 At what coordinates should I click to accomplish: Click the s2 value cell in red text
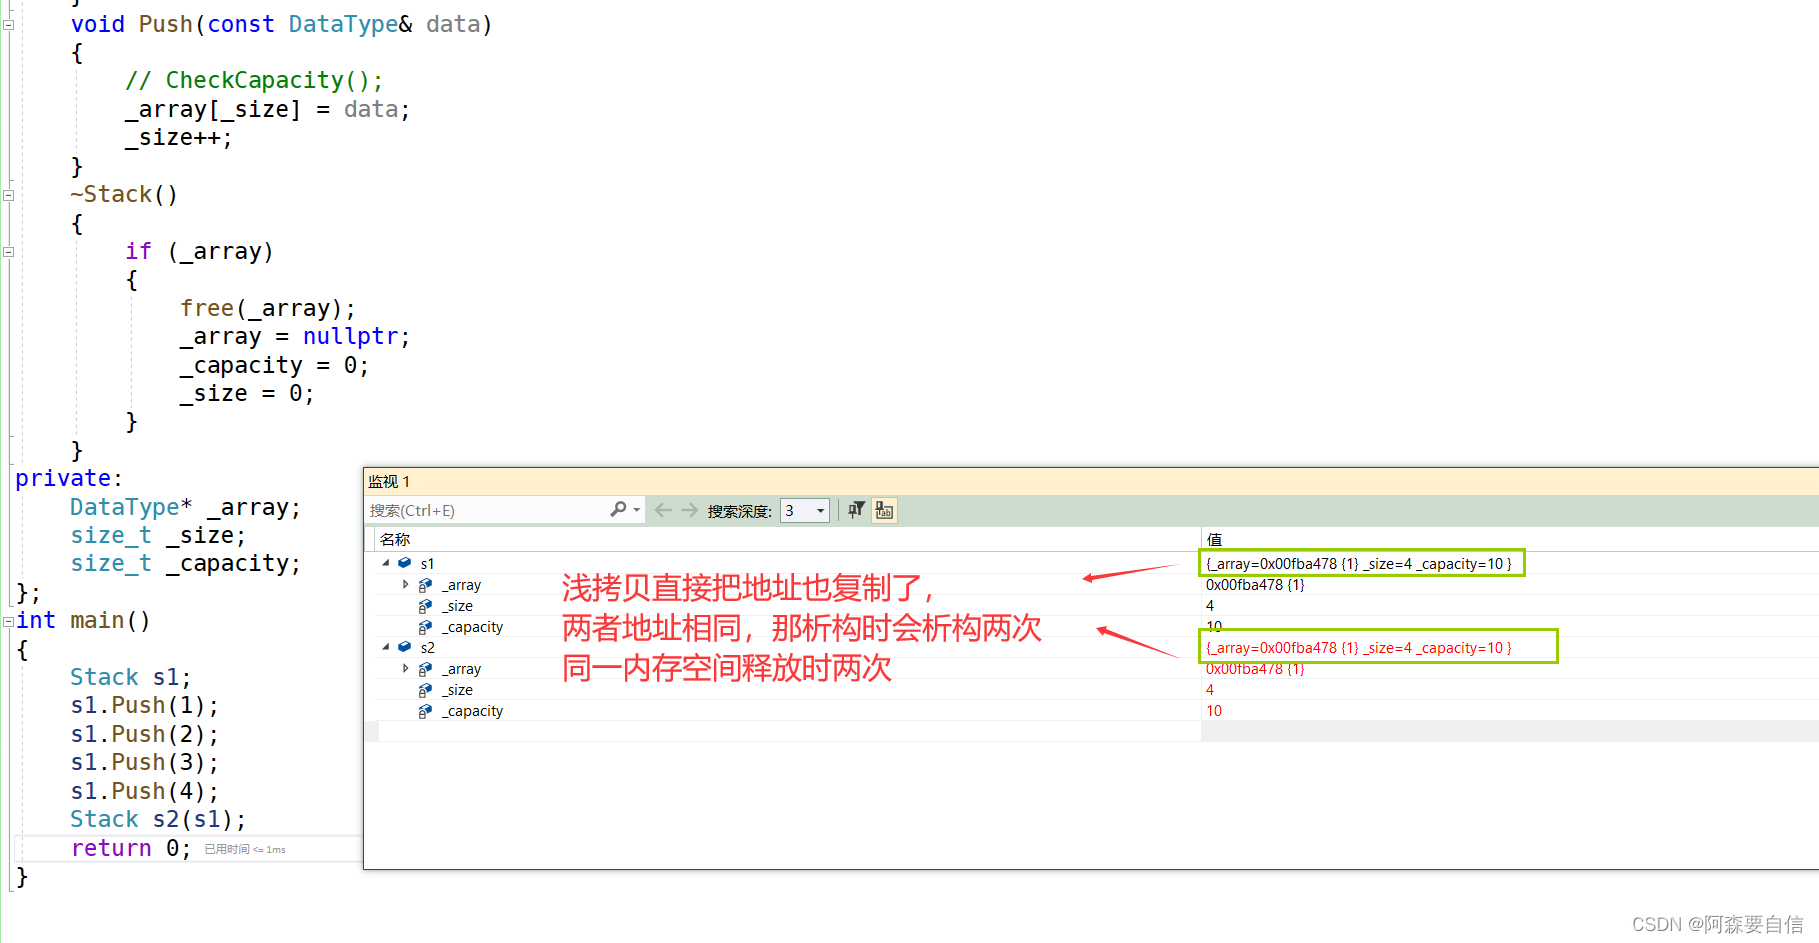pos(1359,648)
